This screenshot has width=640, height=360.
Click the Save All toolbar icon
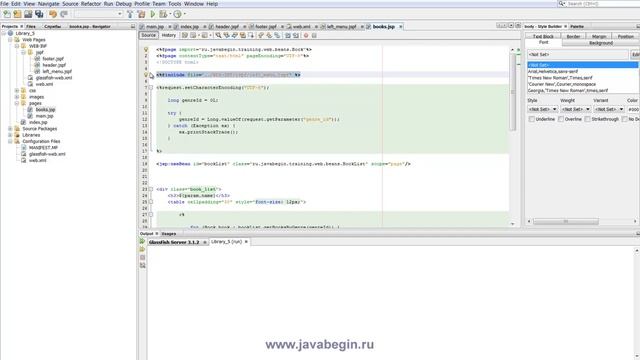[x=39, y=14]
